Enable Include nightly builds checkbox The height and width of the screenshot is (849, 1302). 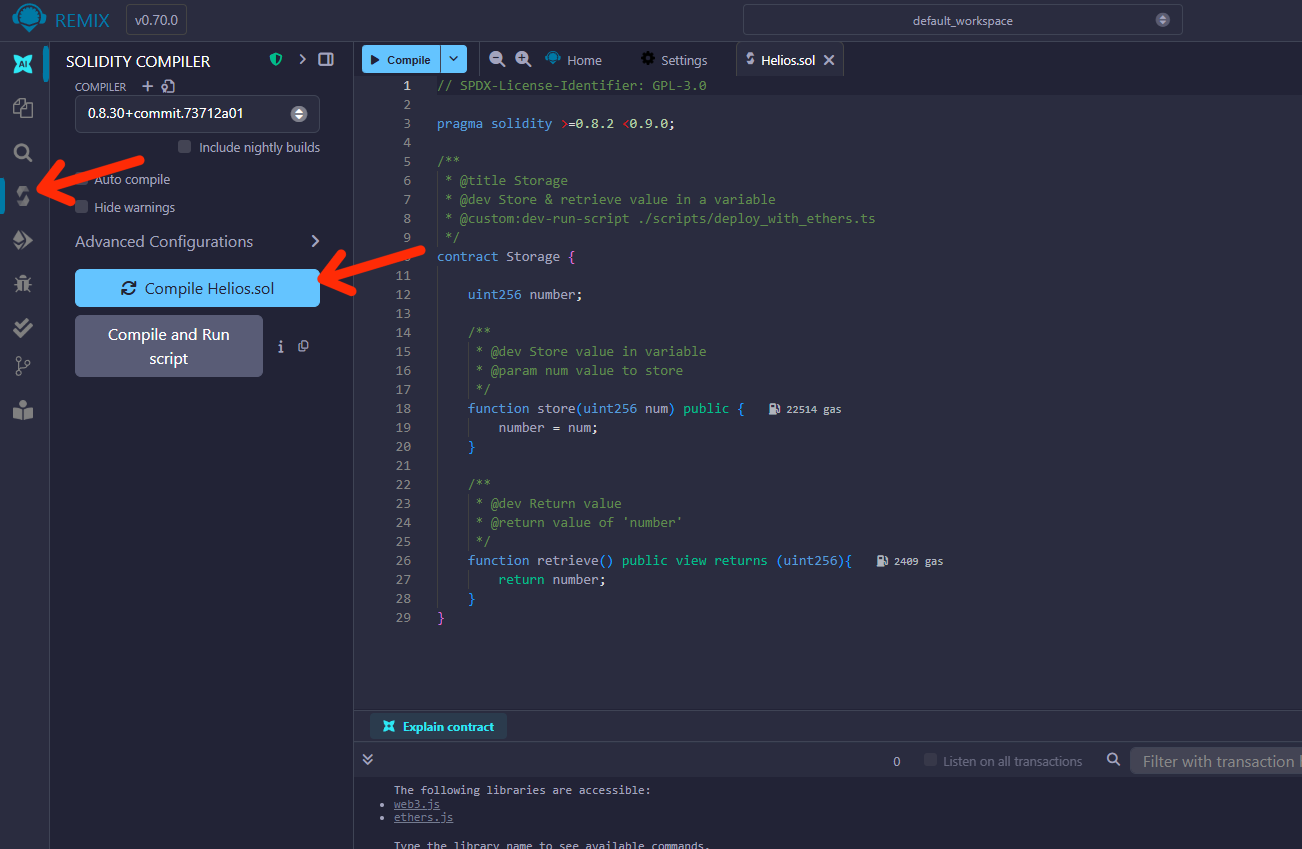184,147
